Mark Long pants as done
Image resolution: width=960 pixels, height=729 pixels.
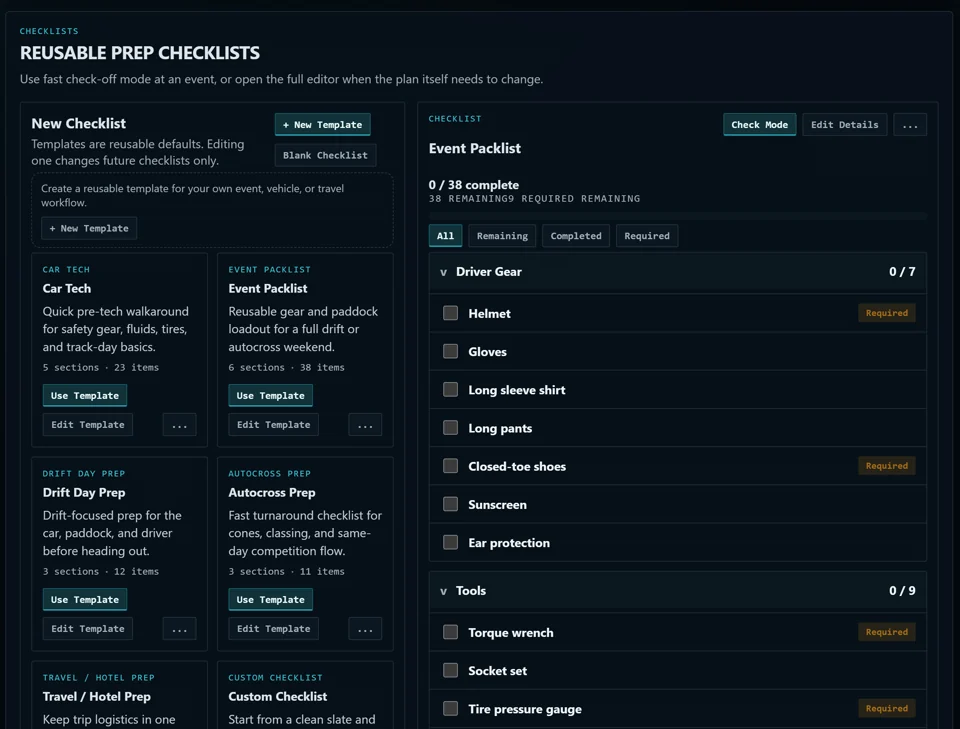451,428
